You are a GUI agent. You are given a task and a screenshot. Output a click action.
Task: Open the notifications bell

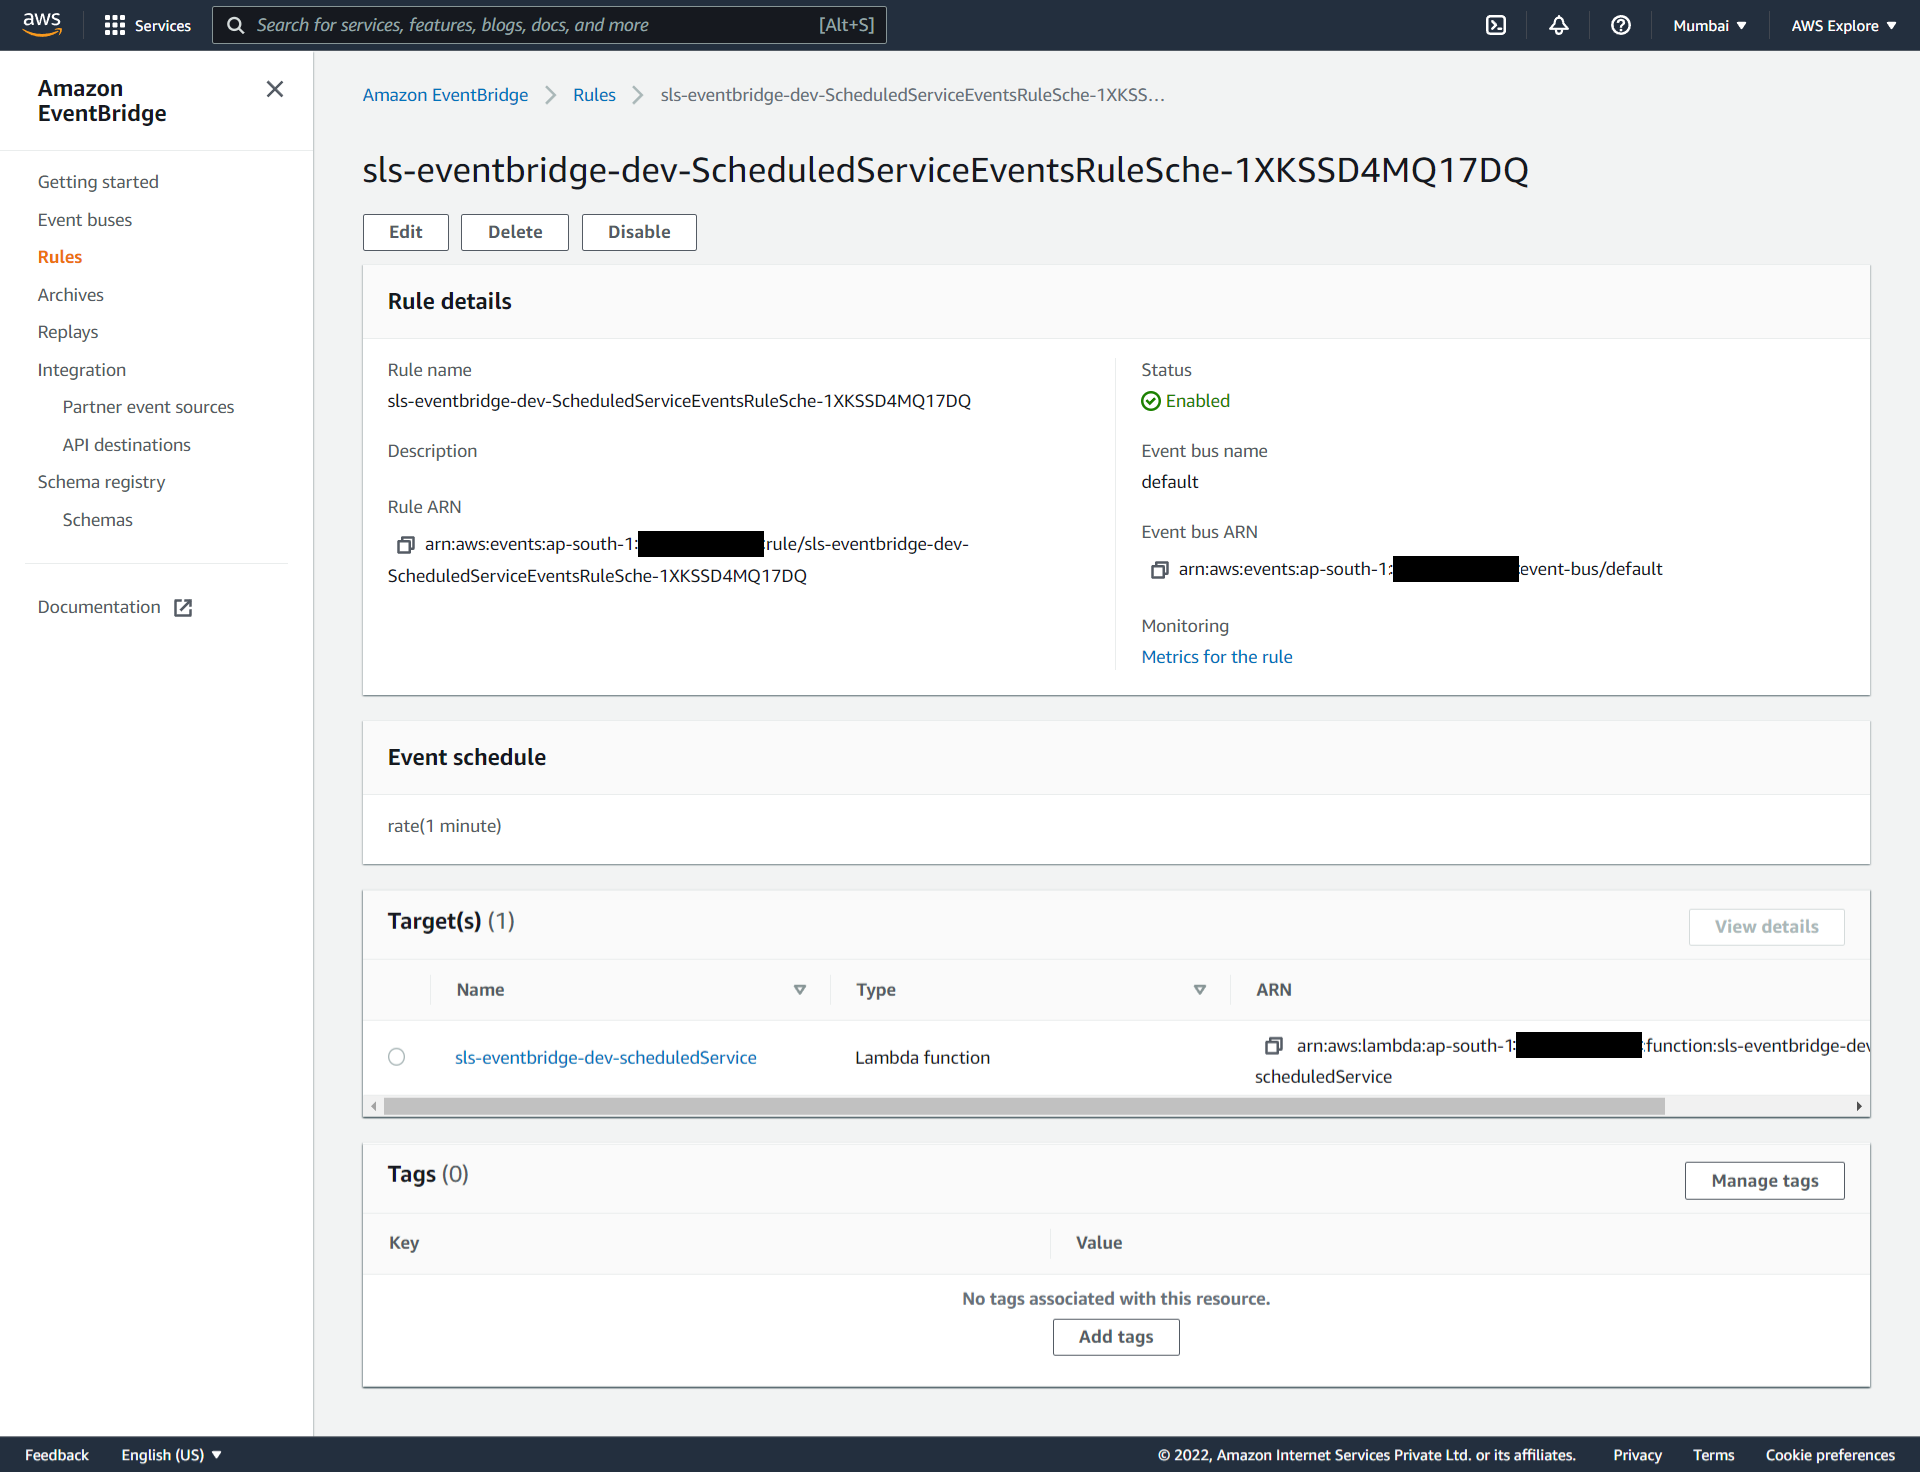click(1559, 25)
